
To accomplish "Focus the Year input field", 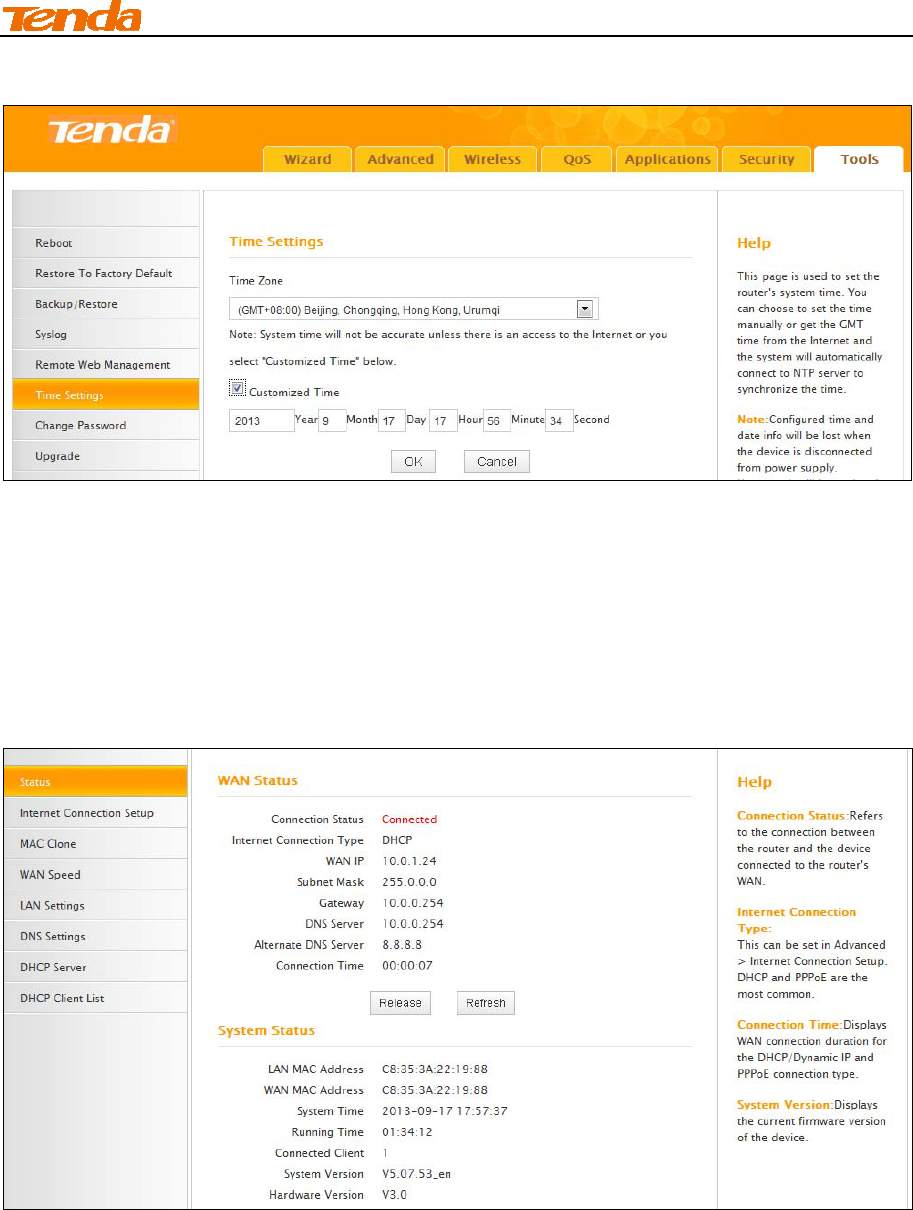I will (262, 420).
